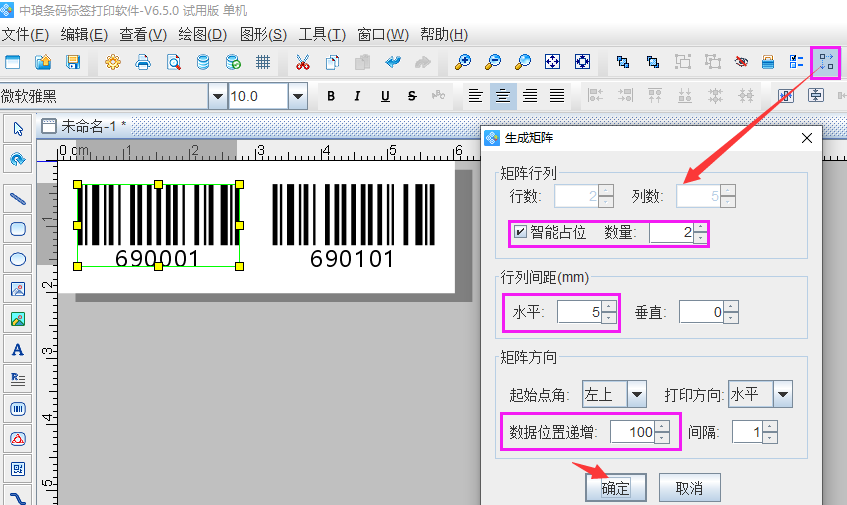847x505 pixels.
Task: Copy selection icon in toolbar
Action: pyautogui.click(x=332, y=62)
